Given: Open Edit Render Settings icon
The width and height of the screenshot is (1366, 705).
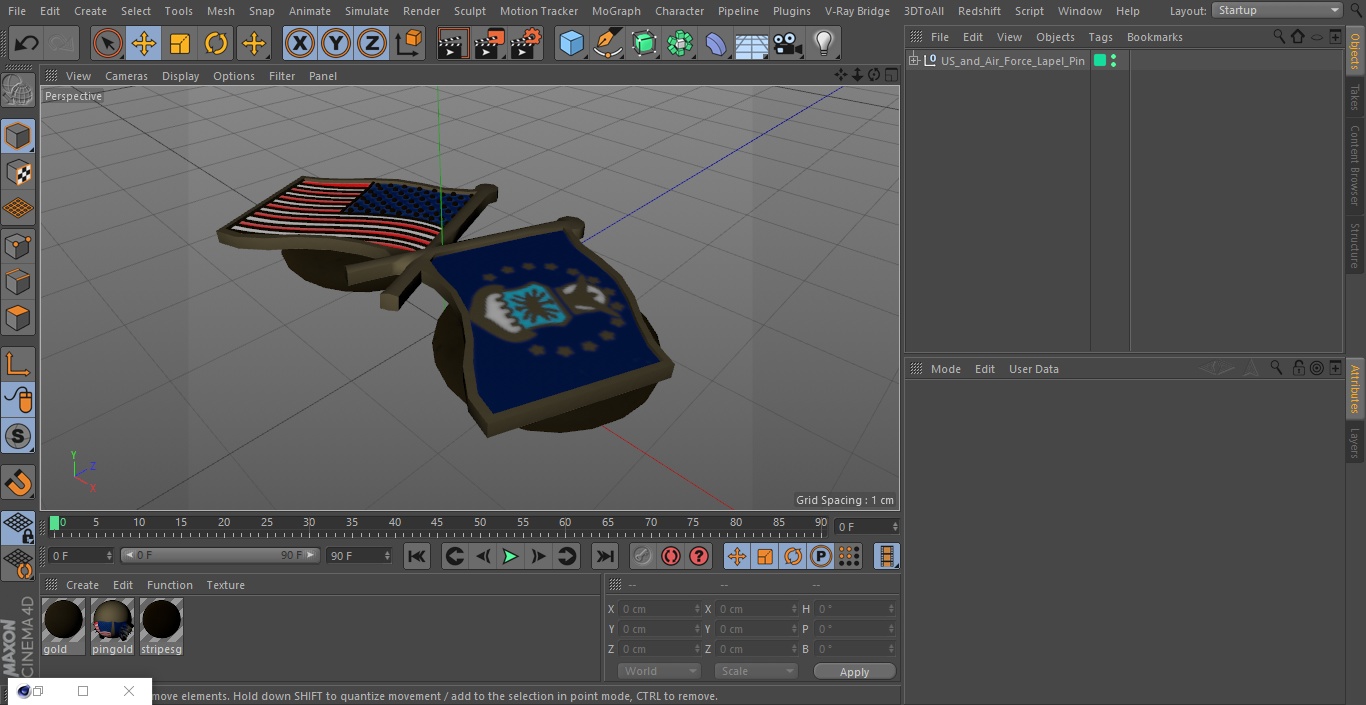Looking at the screenshot, I should (526, 43).
